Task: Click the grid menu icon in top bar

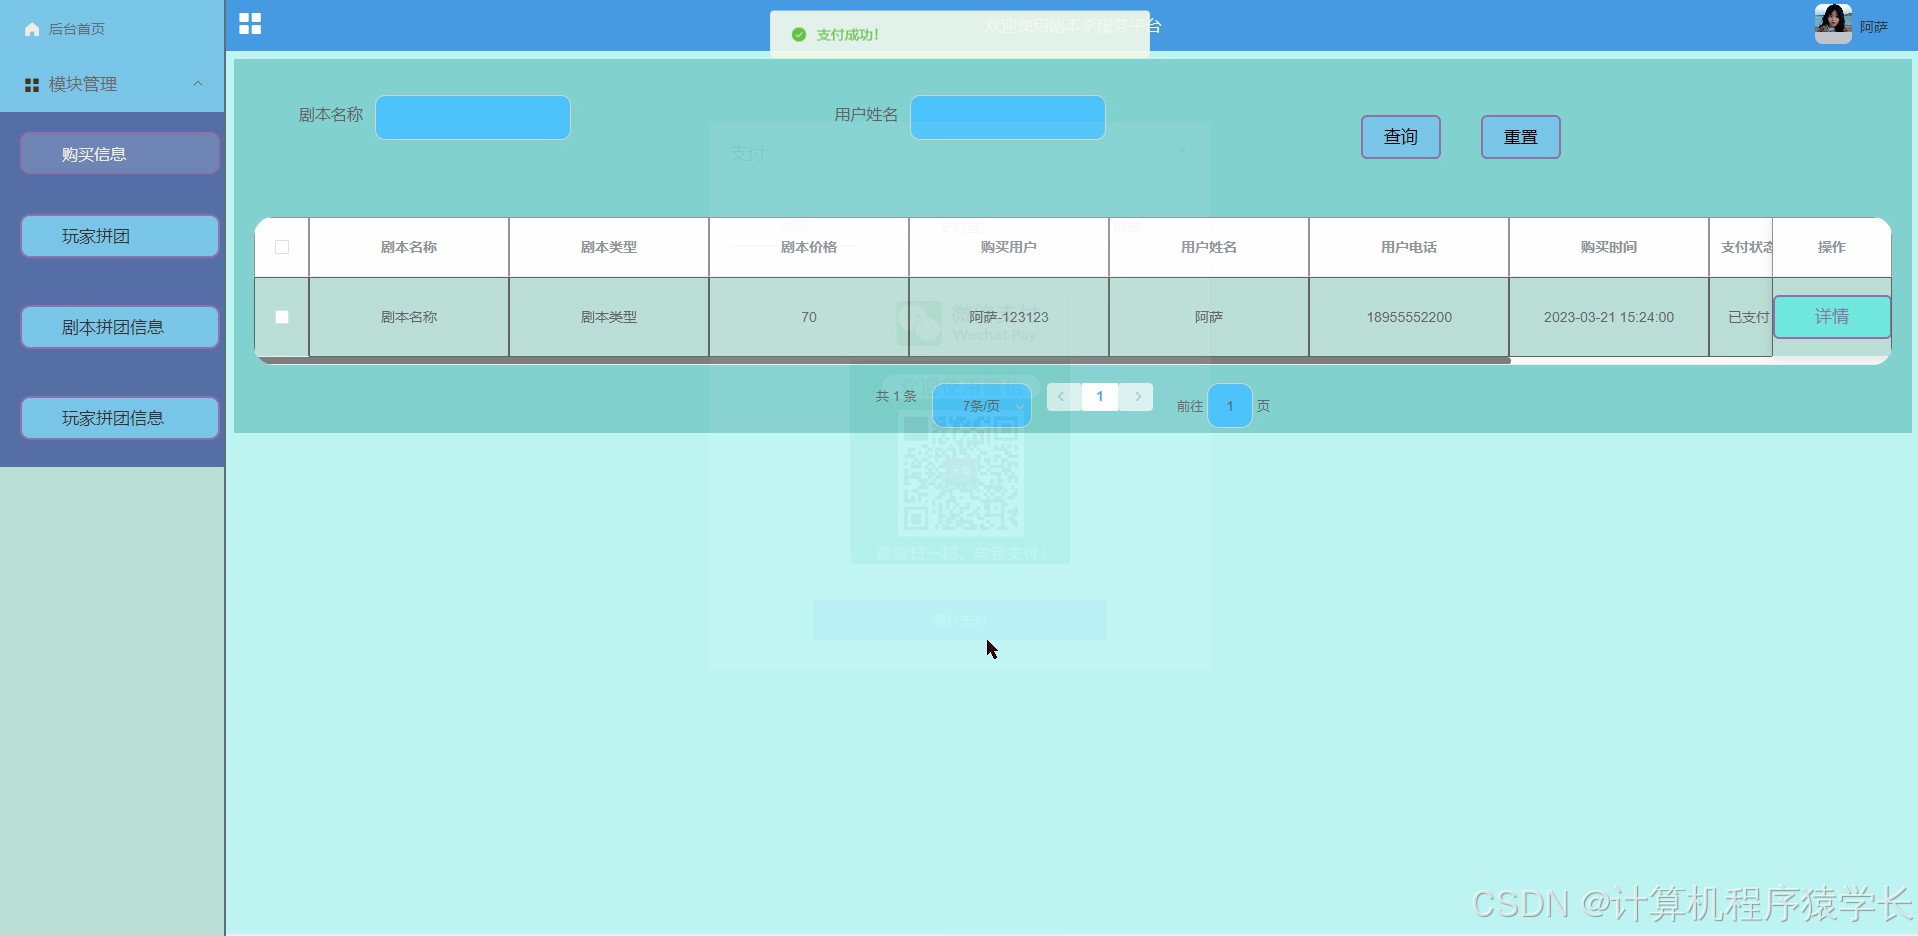Action: (250, 24)
